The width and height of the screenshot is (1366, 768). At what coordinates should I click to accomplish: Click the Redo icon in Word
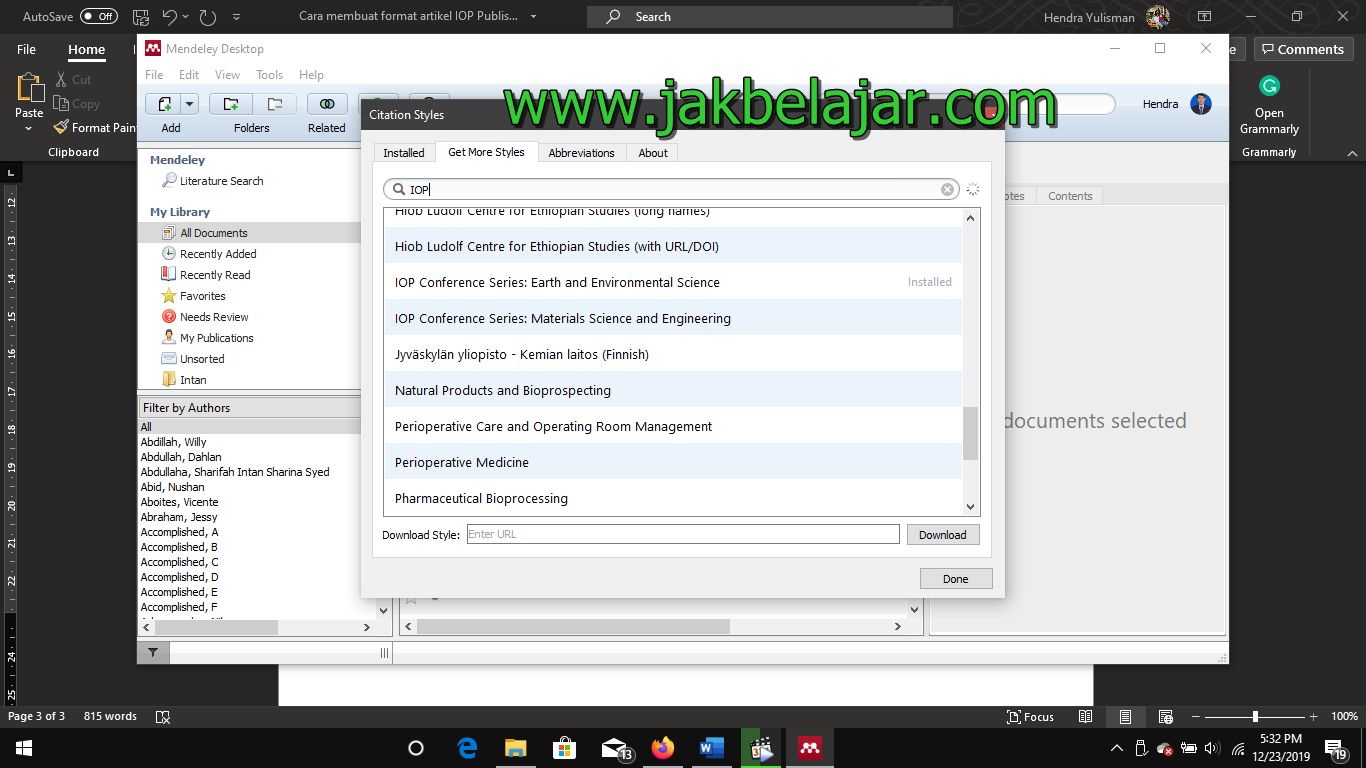click(207, 17)
